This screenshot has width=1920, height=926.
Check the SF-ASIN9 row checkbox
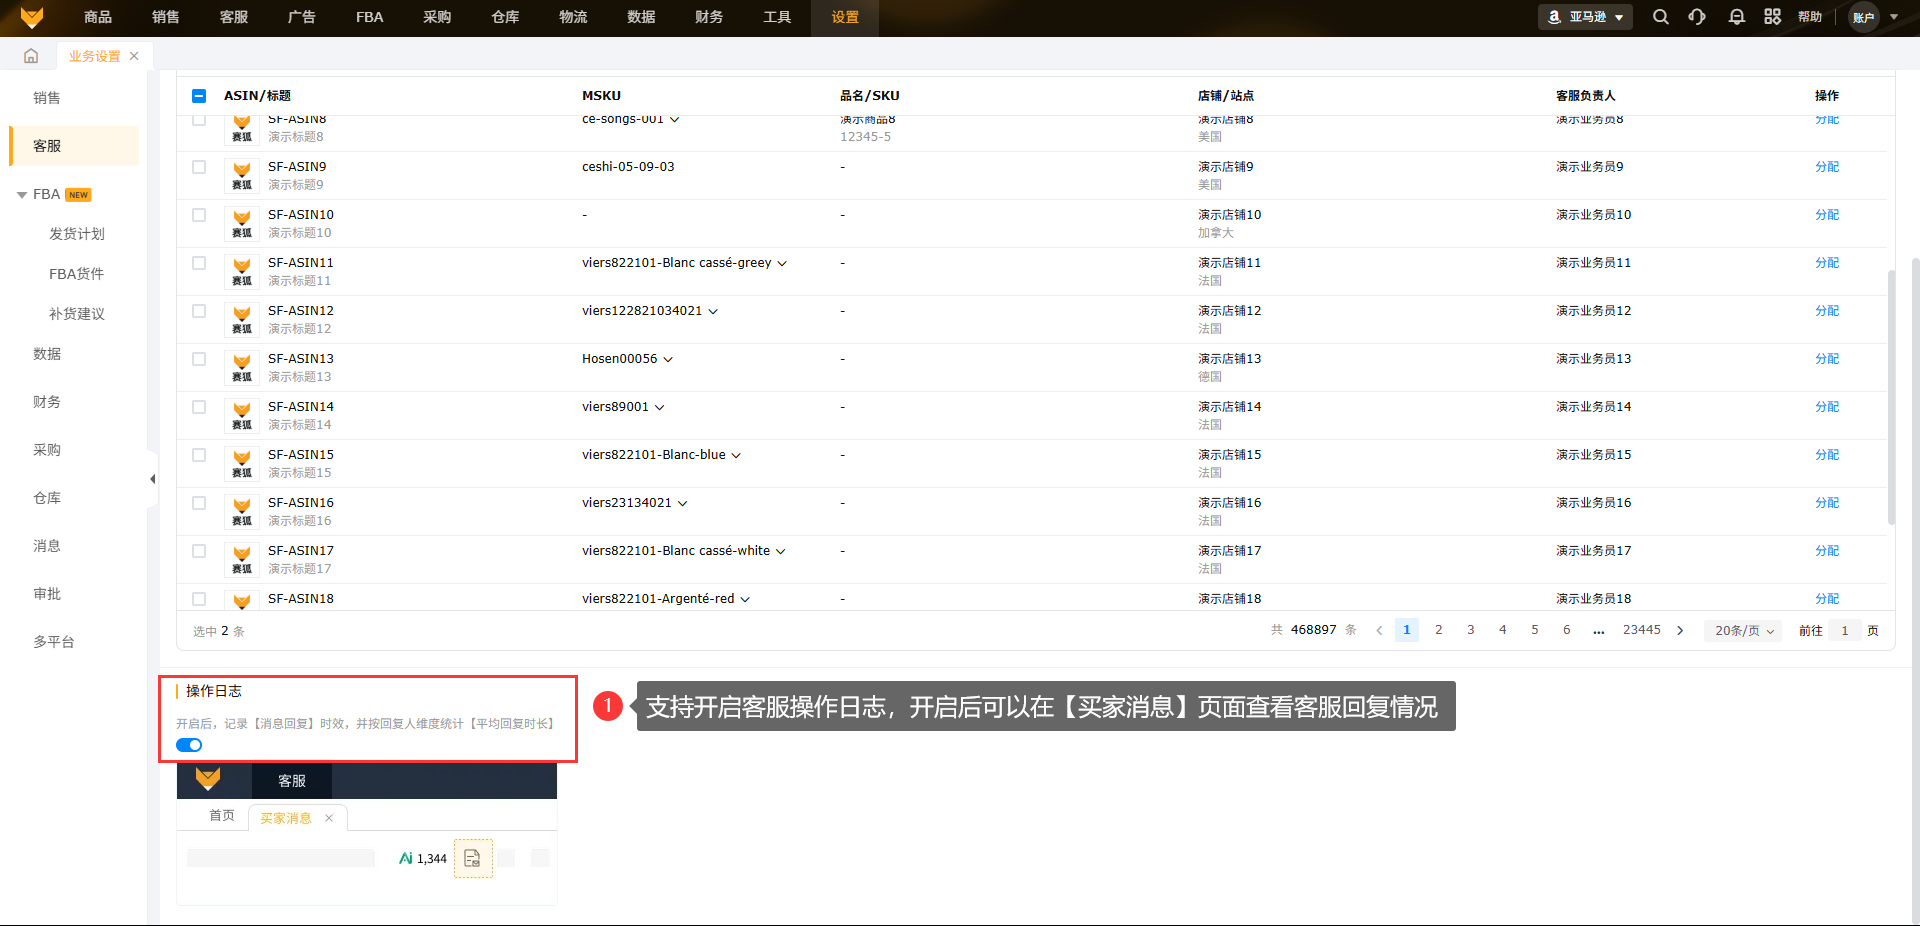pyautogui.click(x=199, y=167)
